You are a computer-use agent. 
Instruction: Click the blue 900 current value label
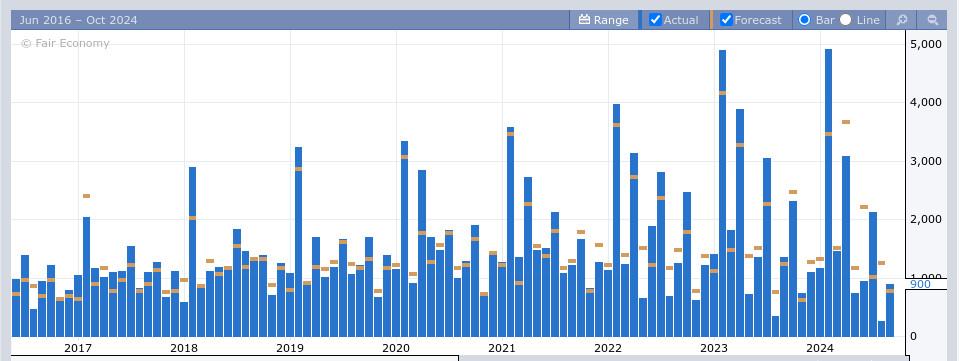tap(920, 284)
